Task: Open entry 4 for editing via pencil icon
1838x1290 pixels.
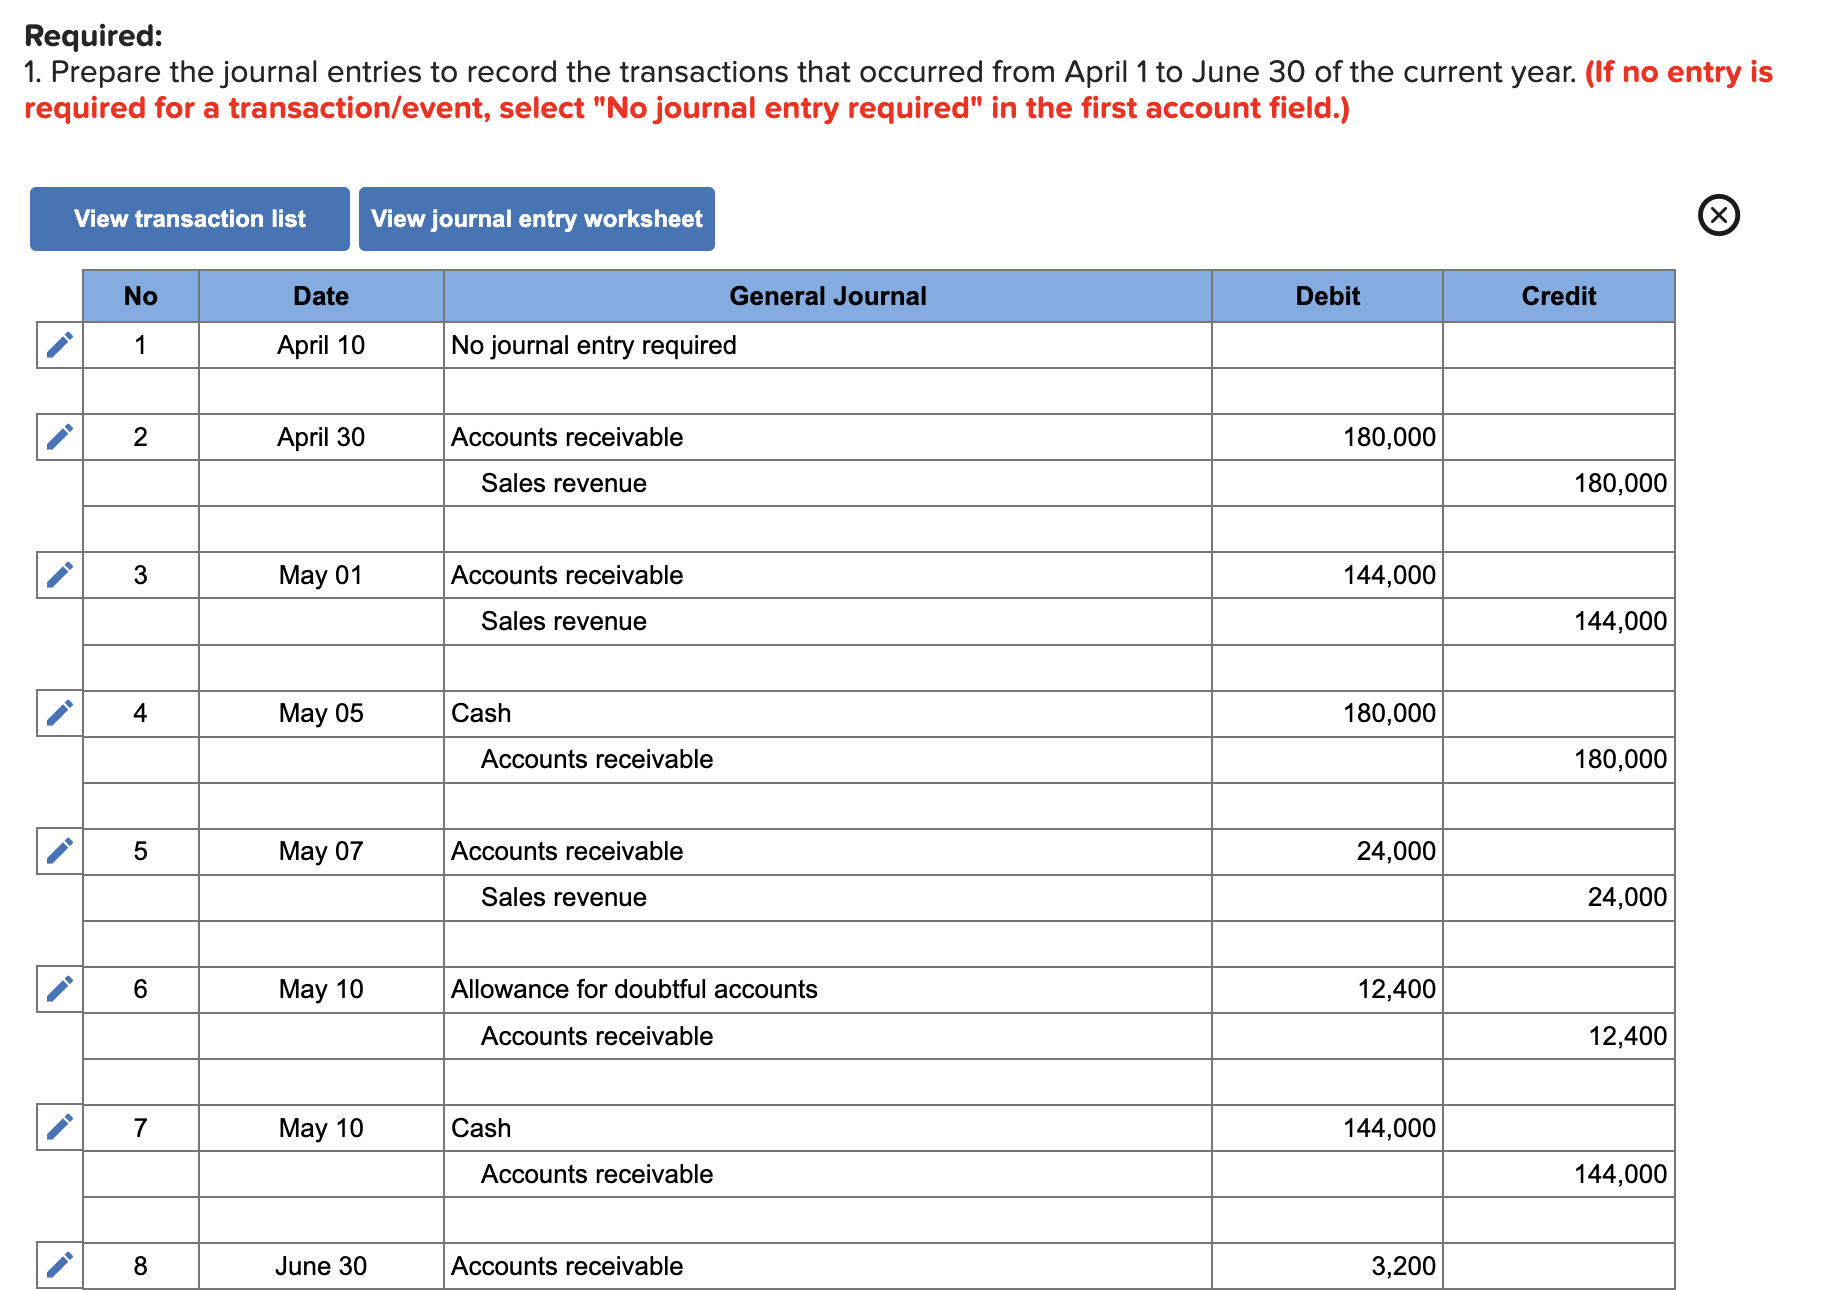Action: 59,713
